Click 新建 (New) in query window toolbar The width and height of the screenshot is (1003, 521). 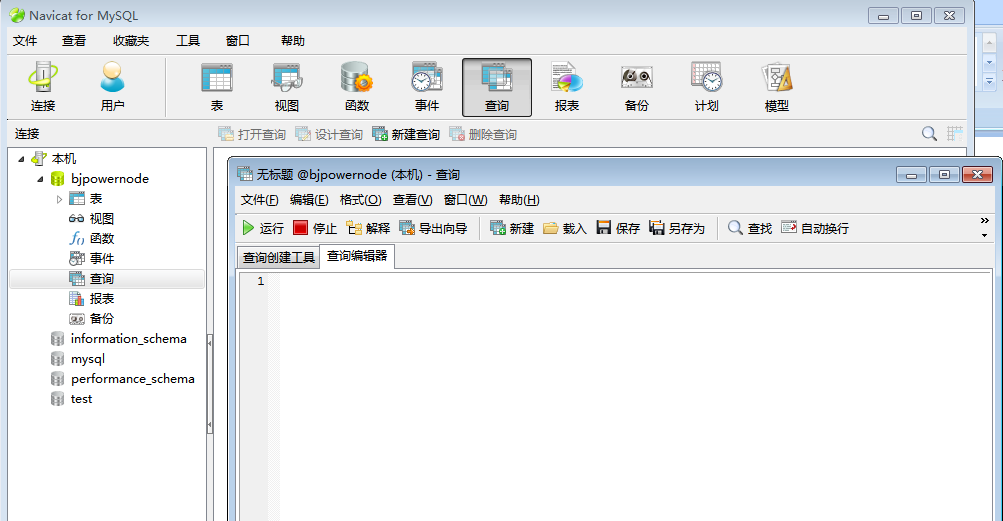(512, 228)
